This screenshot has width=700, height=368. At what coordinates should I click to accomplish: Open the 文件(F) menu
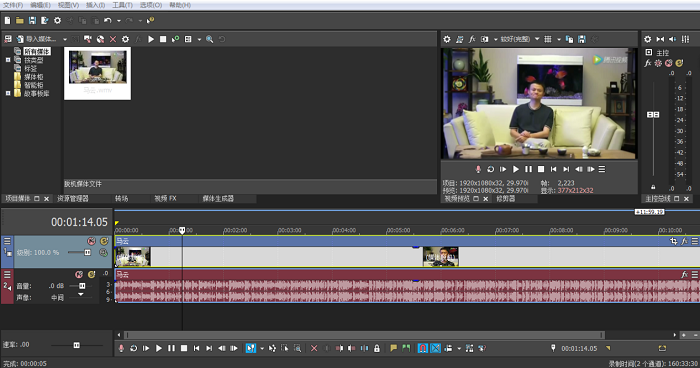coord(13,5)
